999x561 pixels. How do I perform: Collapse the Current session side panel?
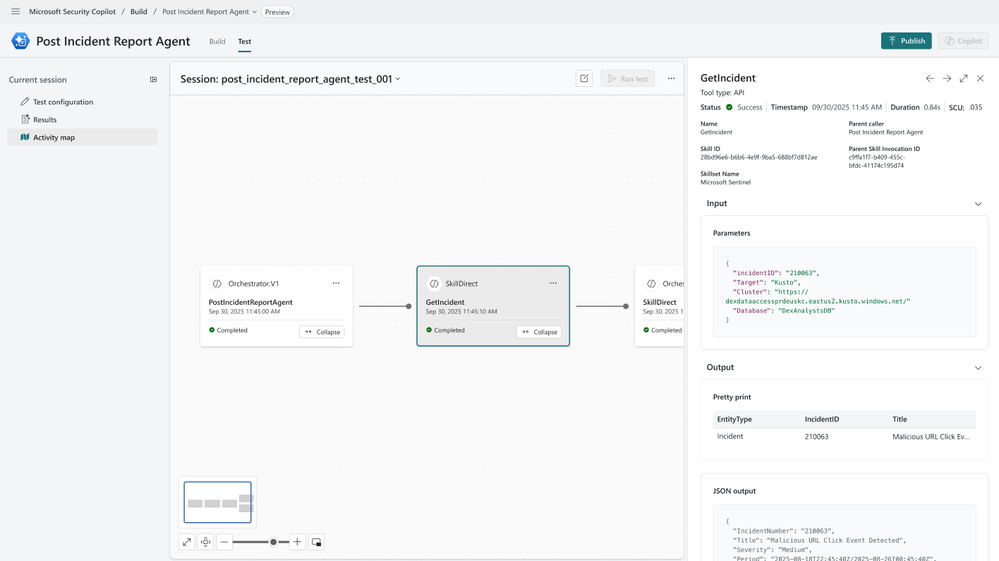[153, 80]
